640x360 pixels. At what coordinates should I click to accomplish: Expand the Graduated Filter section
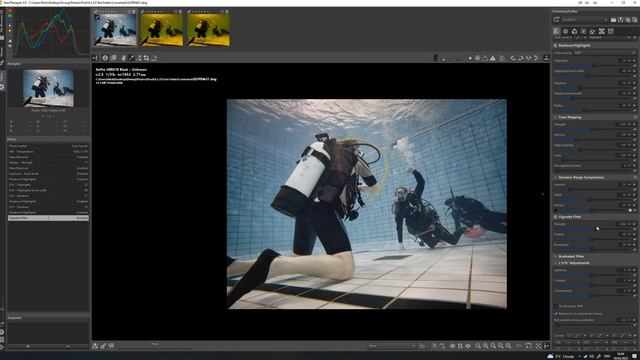coord(571,256)
